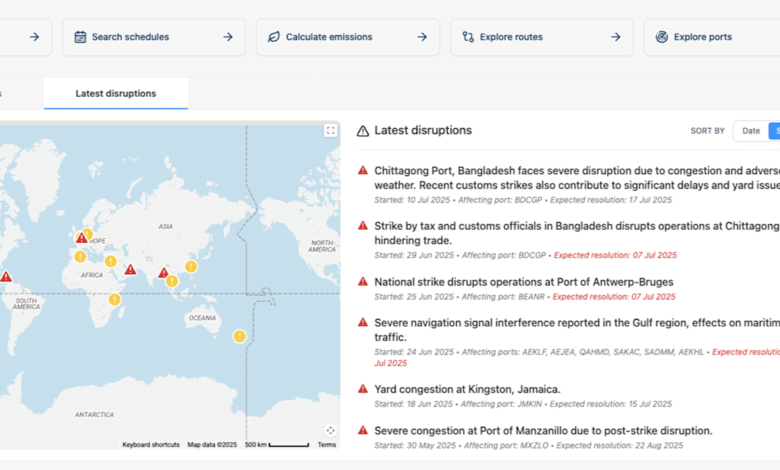Screen dimensions: 780x470
Task: Select the yellow alert marker near Oceania
Action: tap(239, 336)
